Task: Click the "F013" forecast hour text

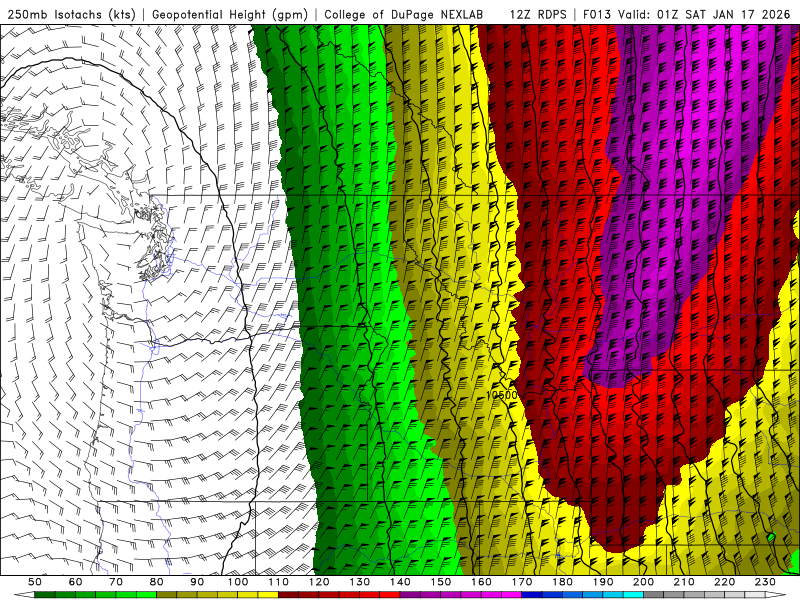Action: pyautogui.click(x=597, y=15)
